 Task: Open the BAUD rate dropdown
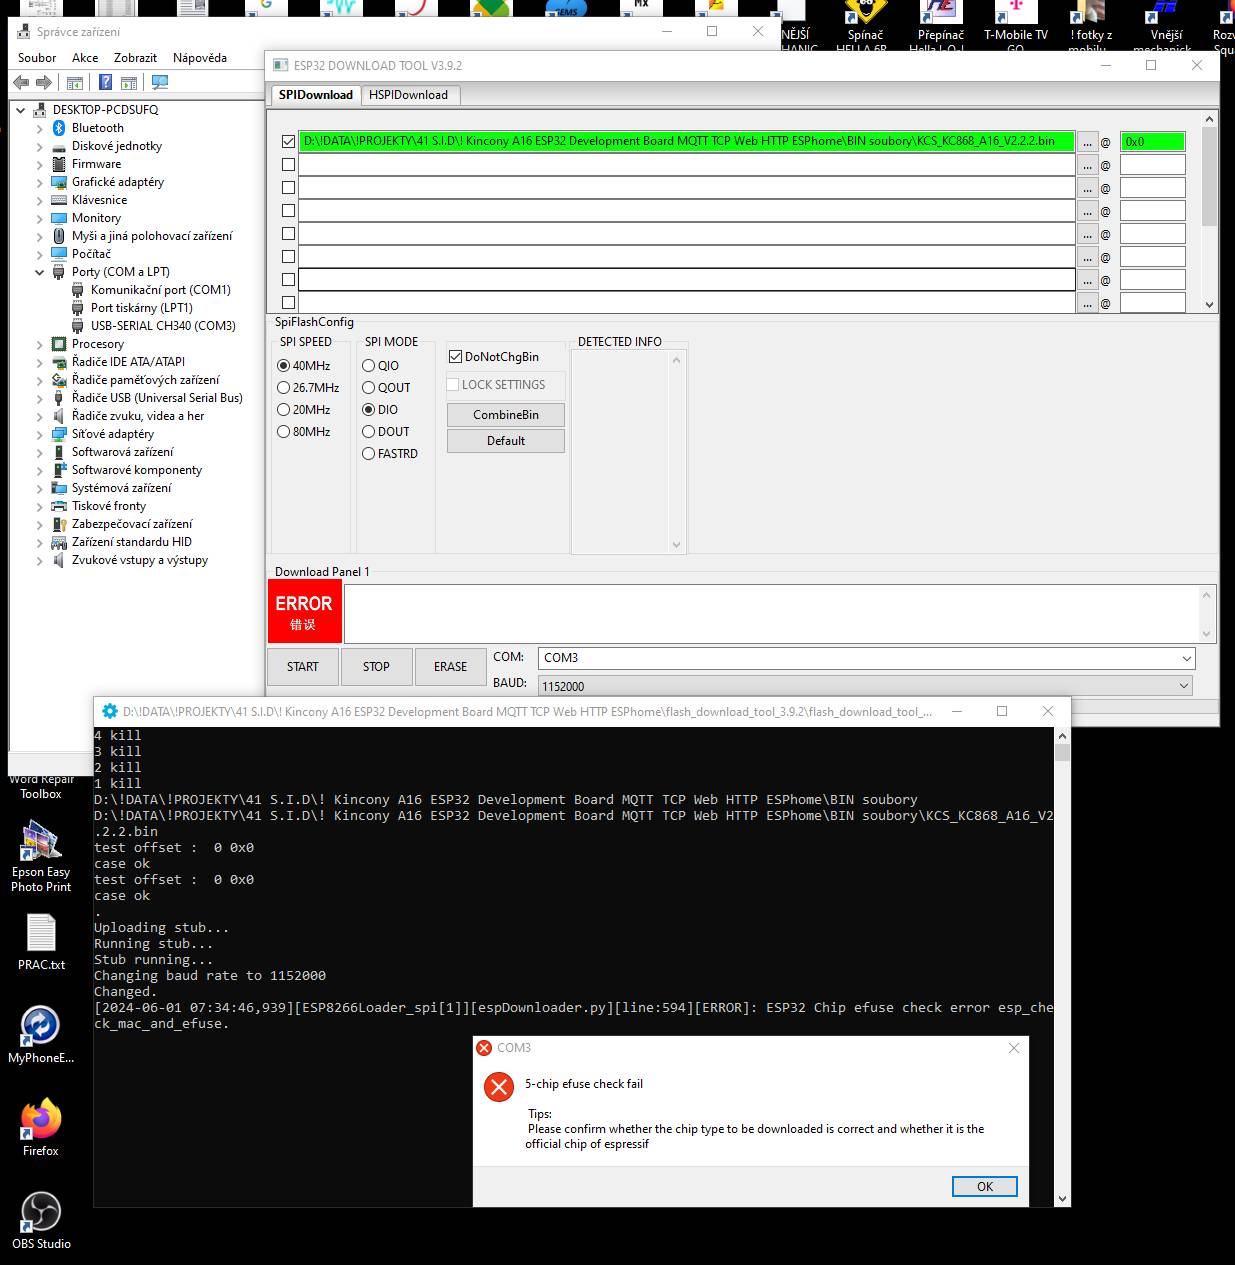click(1184, 686)
